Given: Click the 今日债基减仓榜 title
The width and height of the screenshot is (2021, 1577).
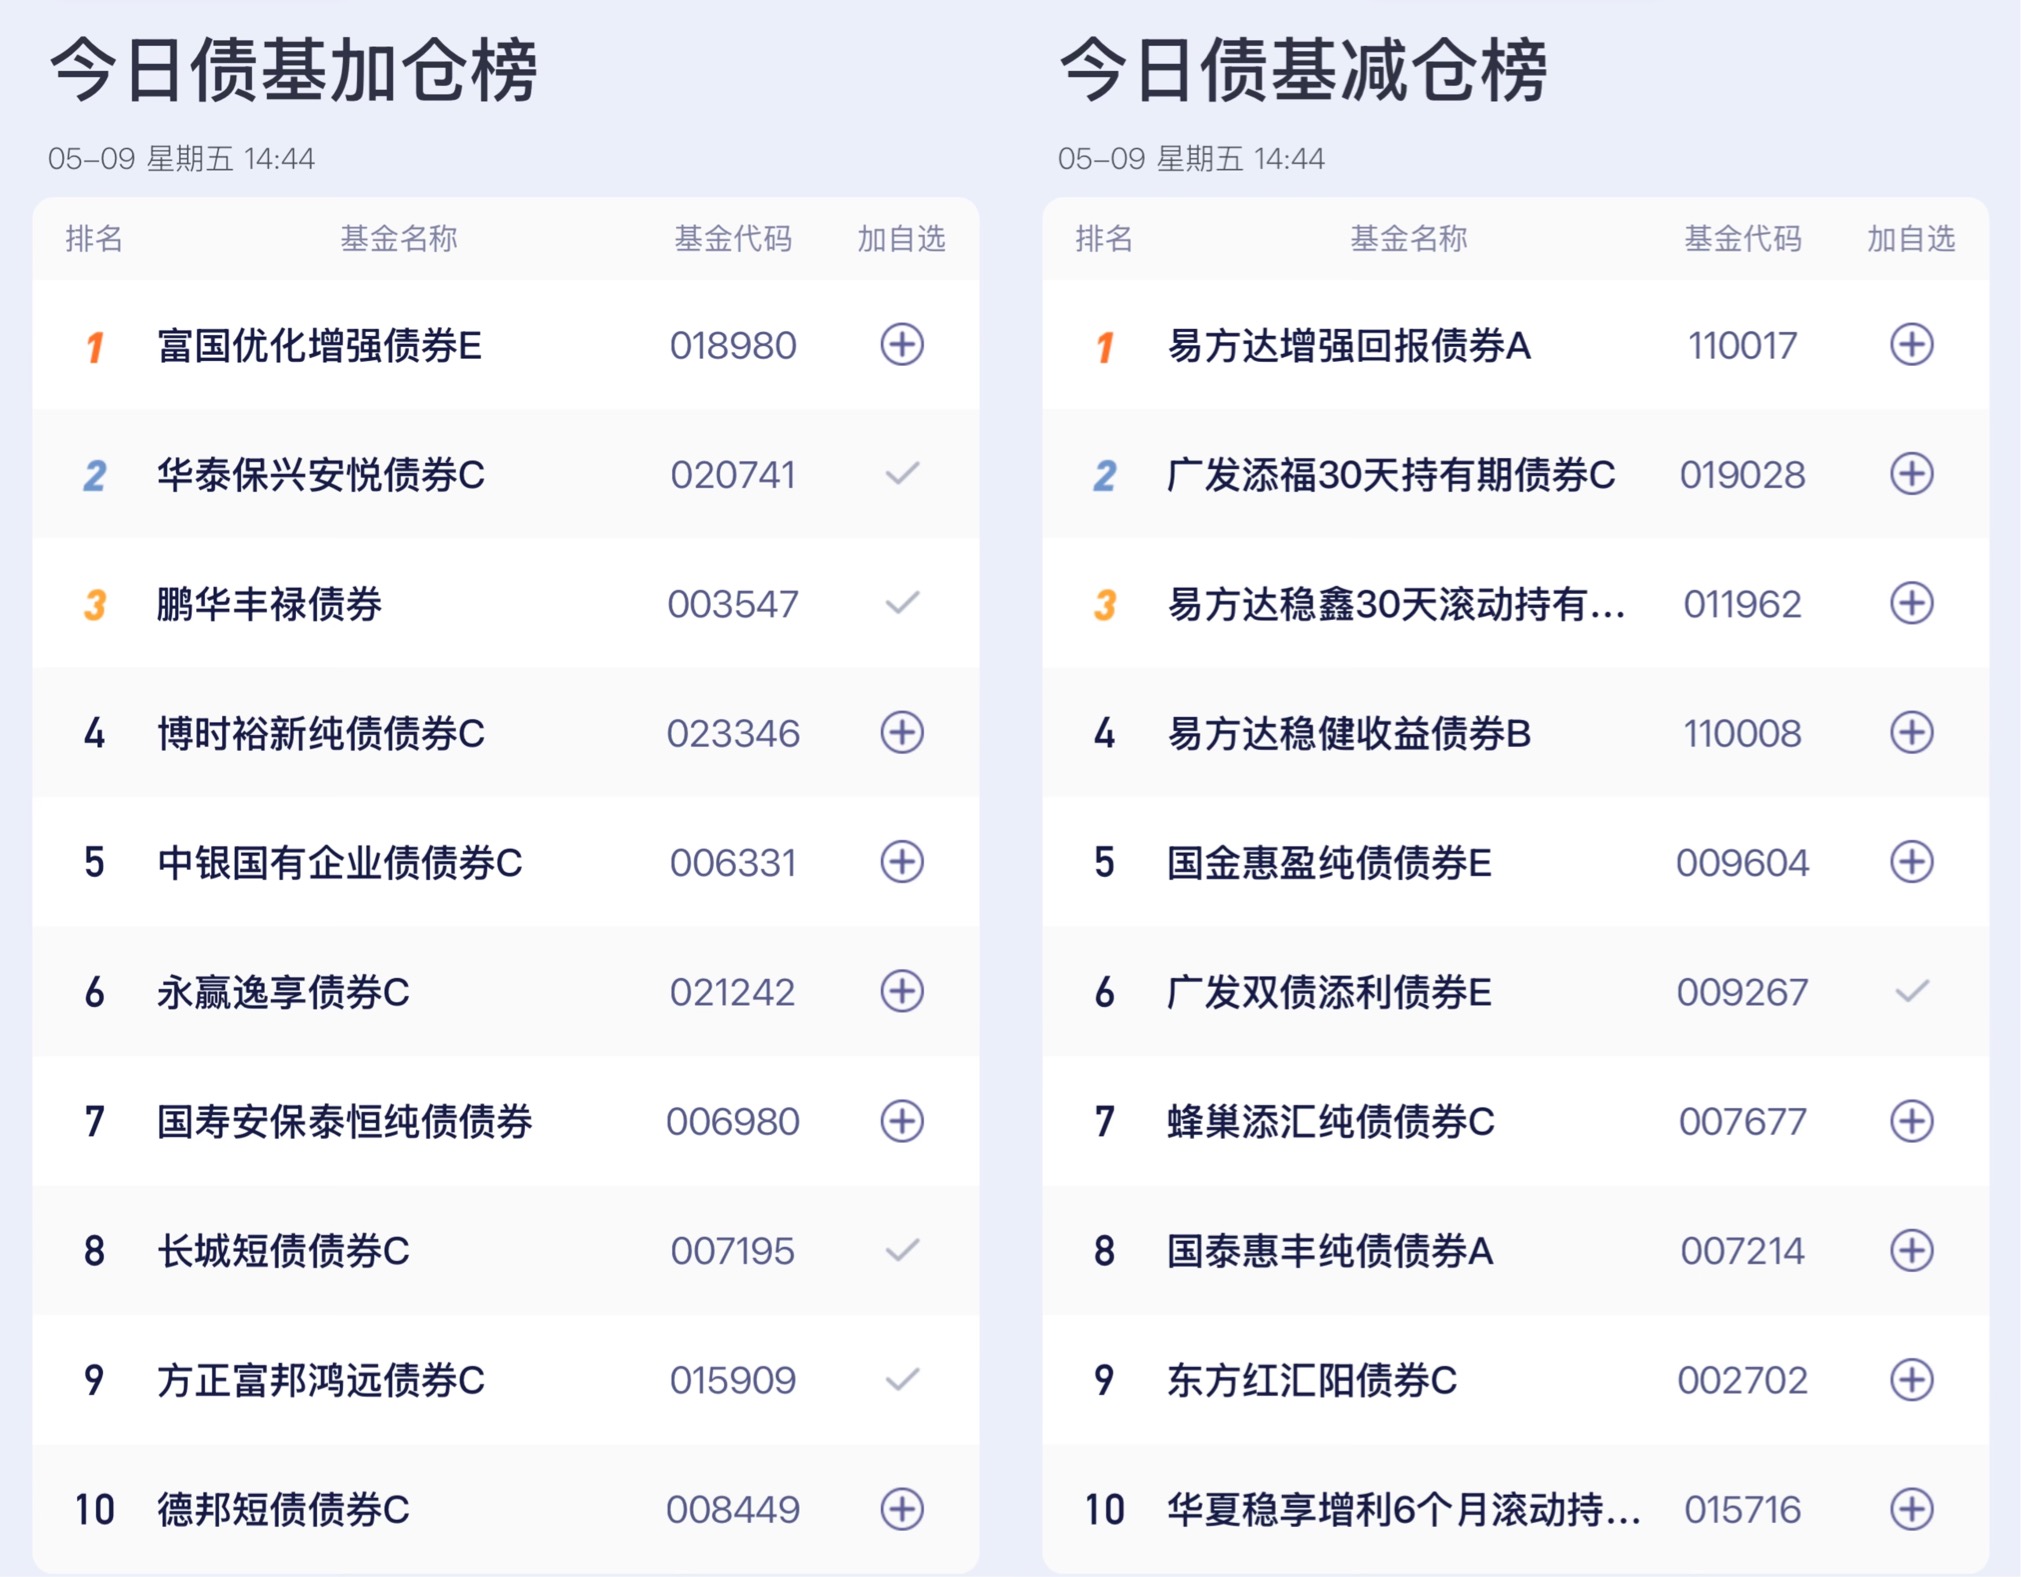Looking at the screenshot, I should click(1304, 70).
